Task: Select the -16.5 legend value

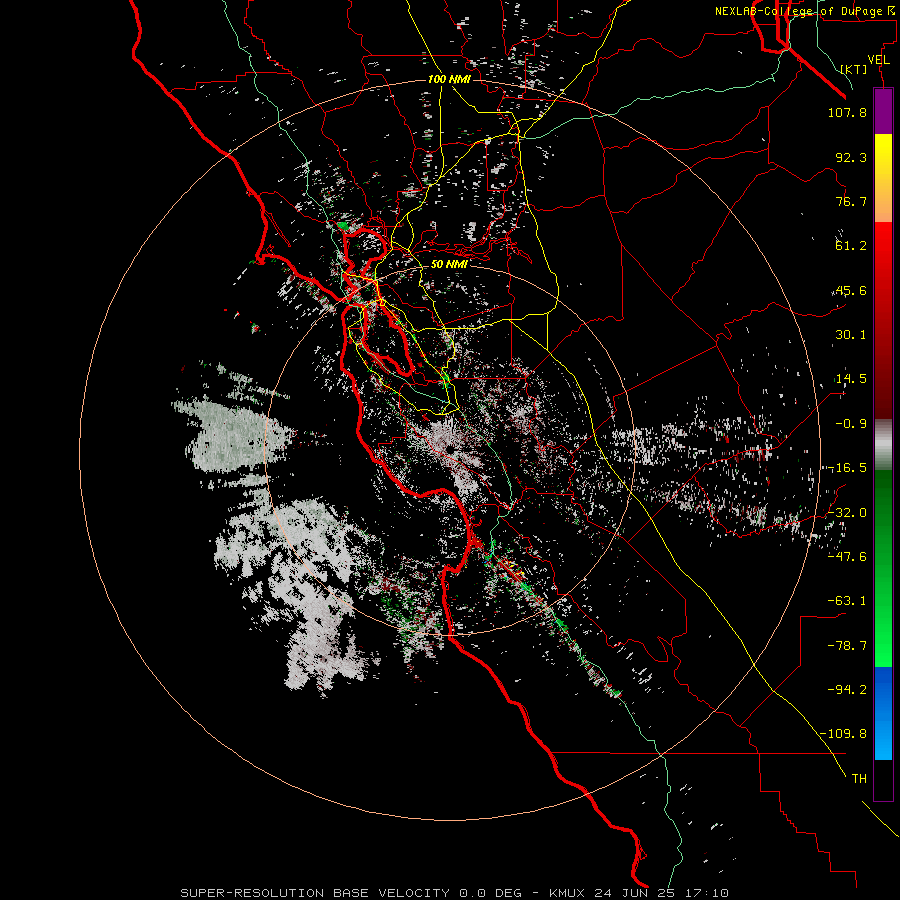Action: [847, 468]
